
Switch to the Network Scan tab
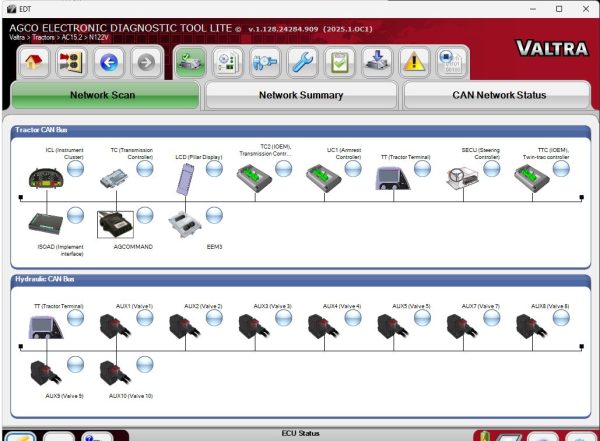pos(105,95)
